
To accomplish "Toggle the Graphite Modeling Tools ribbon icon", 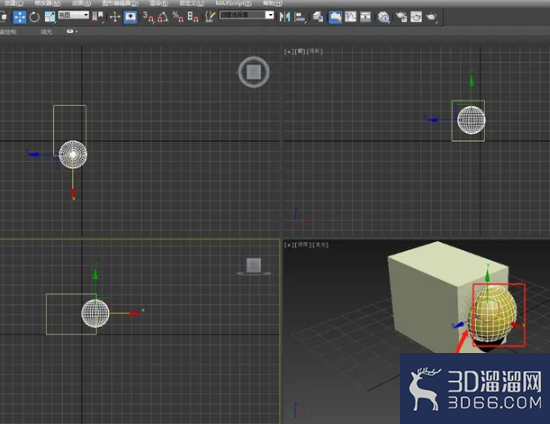I will pos(335,17).
